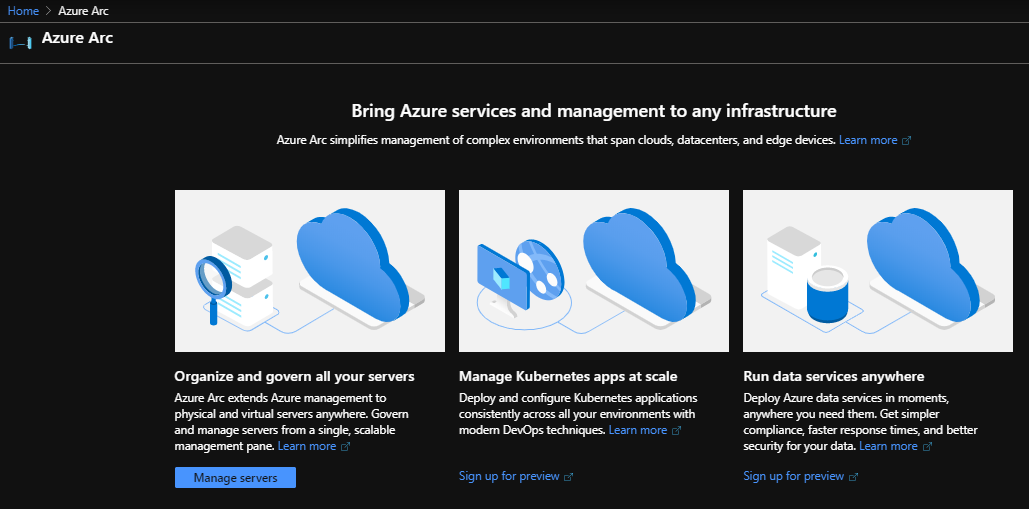Click external icon beside data services Sign up for preview
This screenshot has height=509, width=1029.
pos(853,477)
